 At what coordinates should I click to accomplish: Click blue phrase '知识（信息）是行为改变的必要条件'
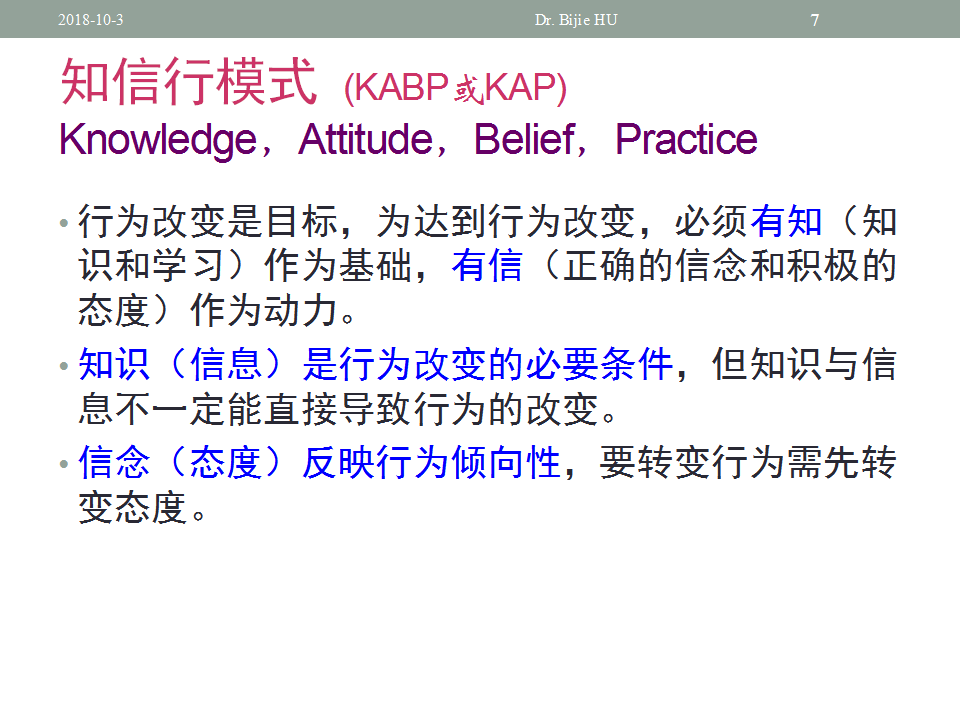pos(376,364)
